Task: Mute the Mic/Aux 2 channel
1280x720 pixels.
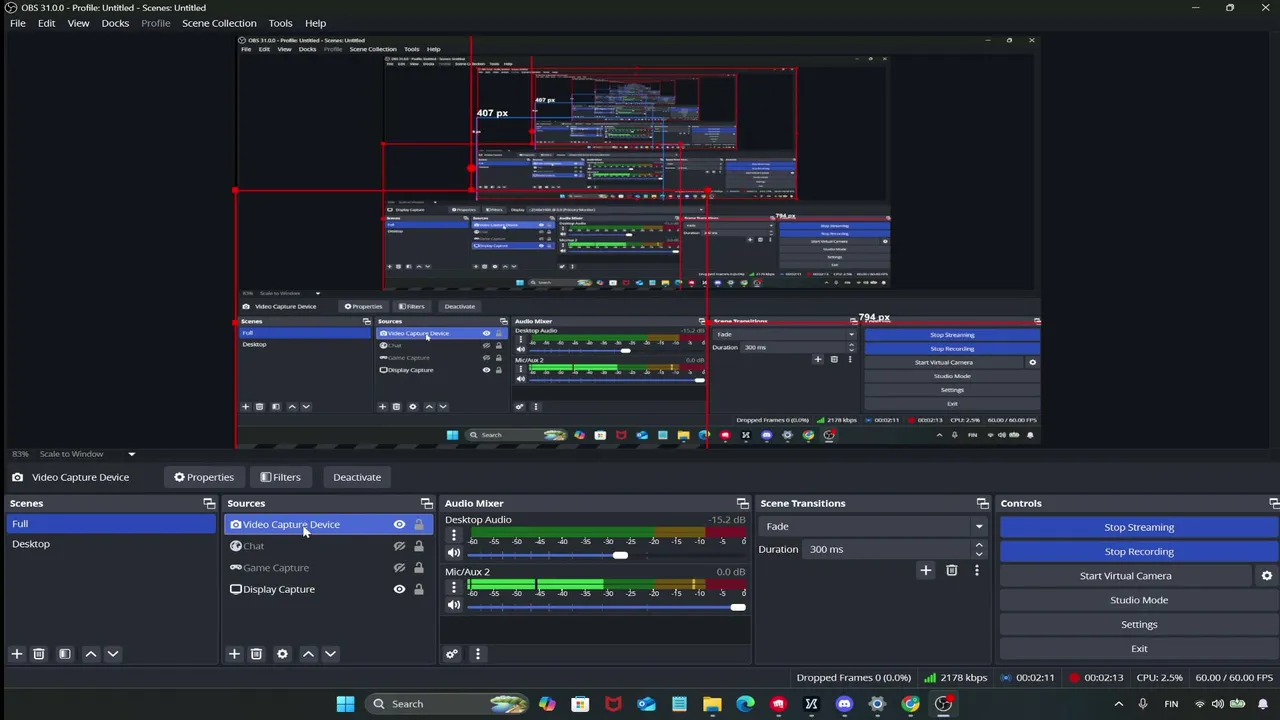Action: click(454, 606)
